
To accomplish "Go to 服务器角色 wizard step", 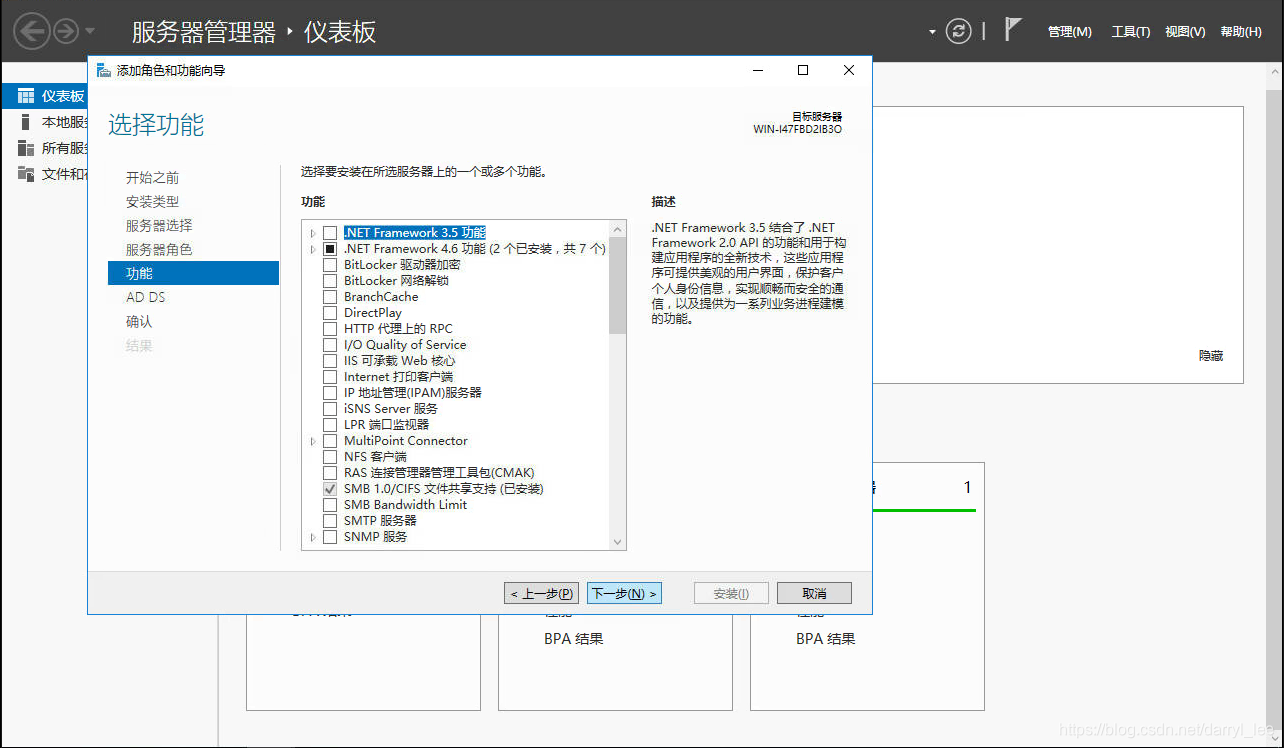I will 159,250.
